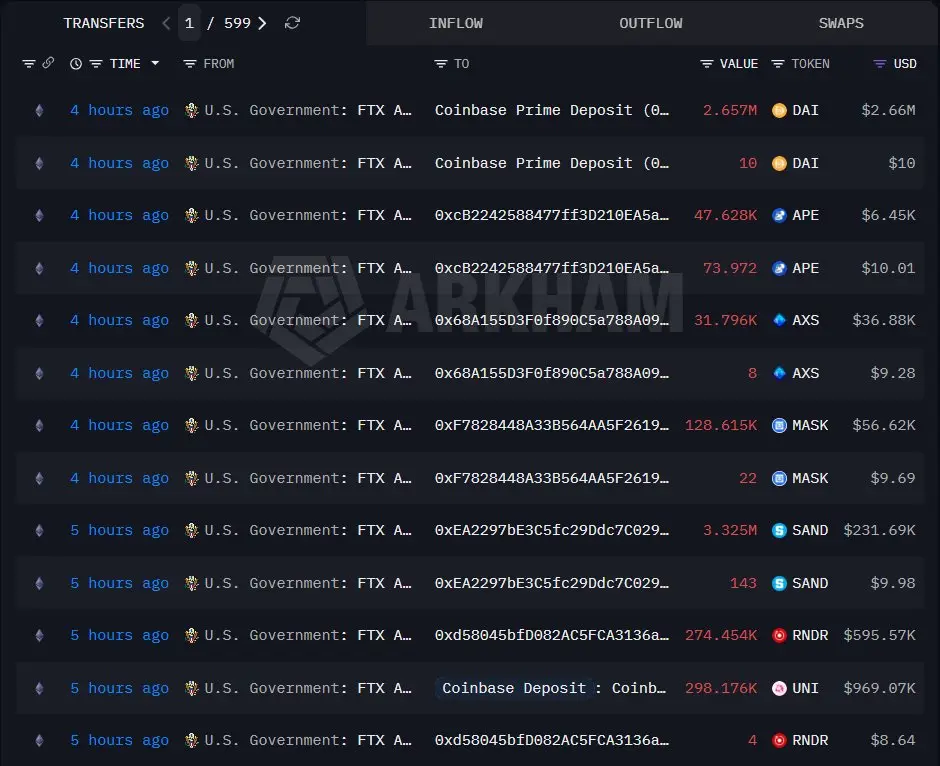Click the DAI token icon in the 2.657M row
940x766 pixels.
pos(779,110)
